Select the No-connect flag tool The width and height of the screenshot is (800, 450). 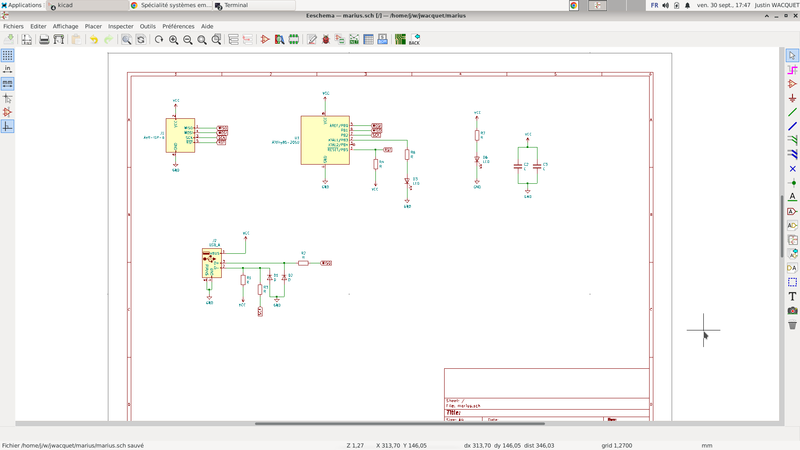pos(792,169)
